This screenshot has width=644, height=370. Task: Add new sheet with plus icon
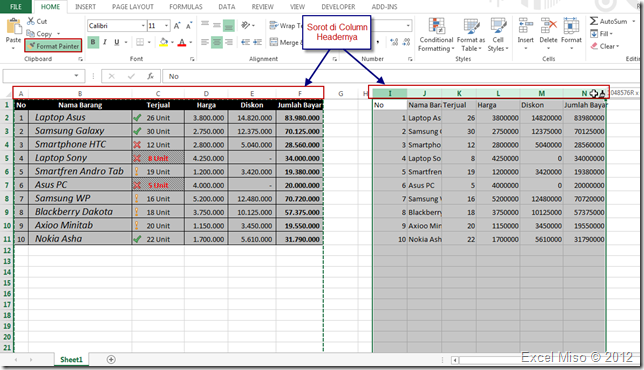pyautogui.click(x=111, y=359)
